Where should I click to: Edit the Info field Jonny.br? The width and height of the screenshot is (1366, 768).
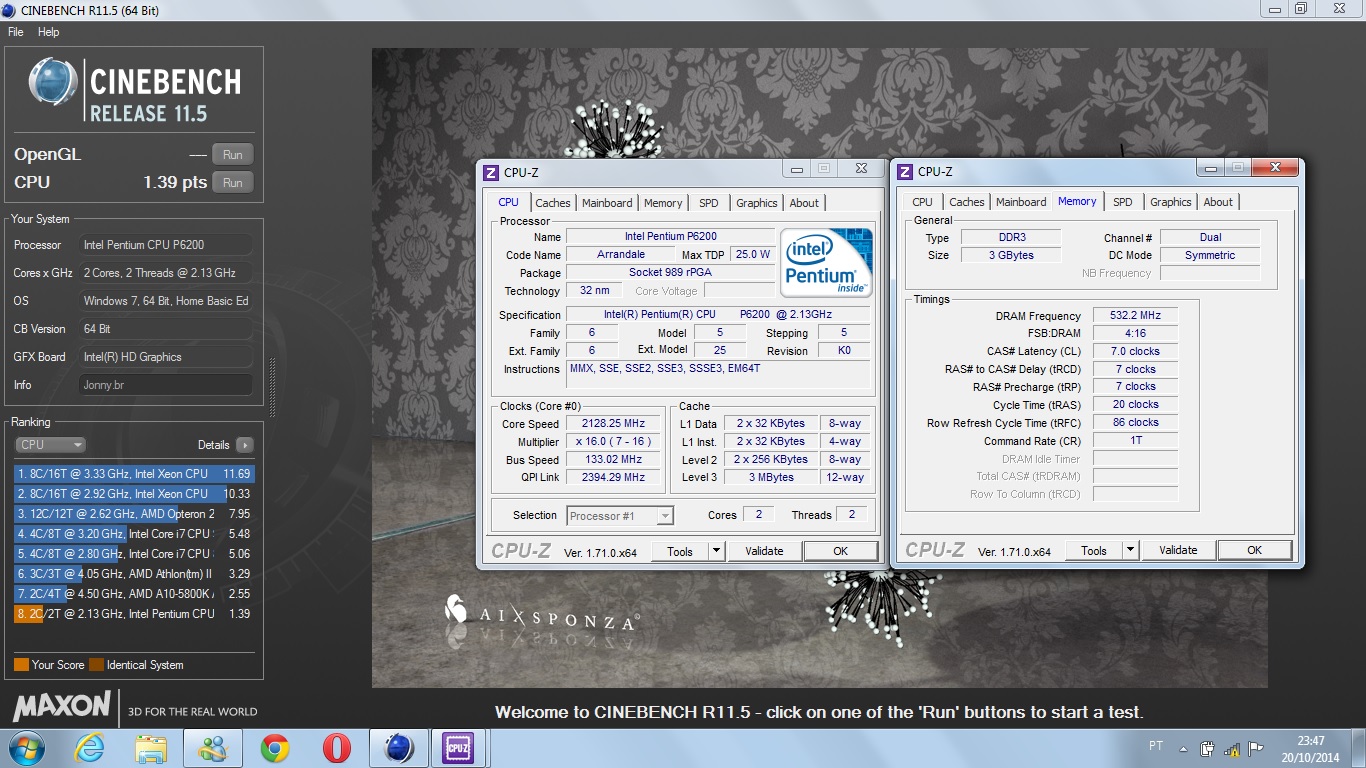click(166, 385)
